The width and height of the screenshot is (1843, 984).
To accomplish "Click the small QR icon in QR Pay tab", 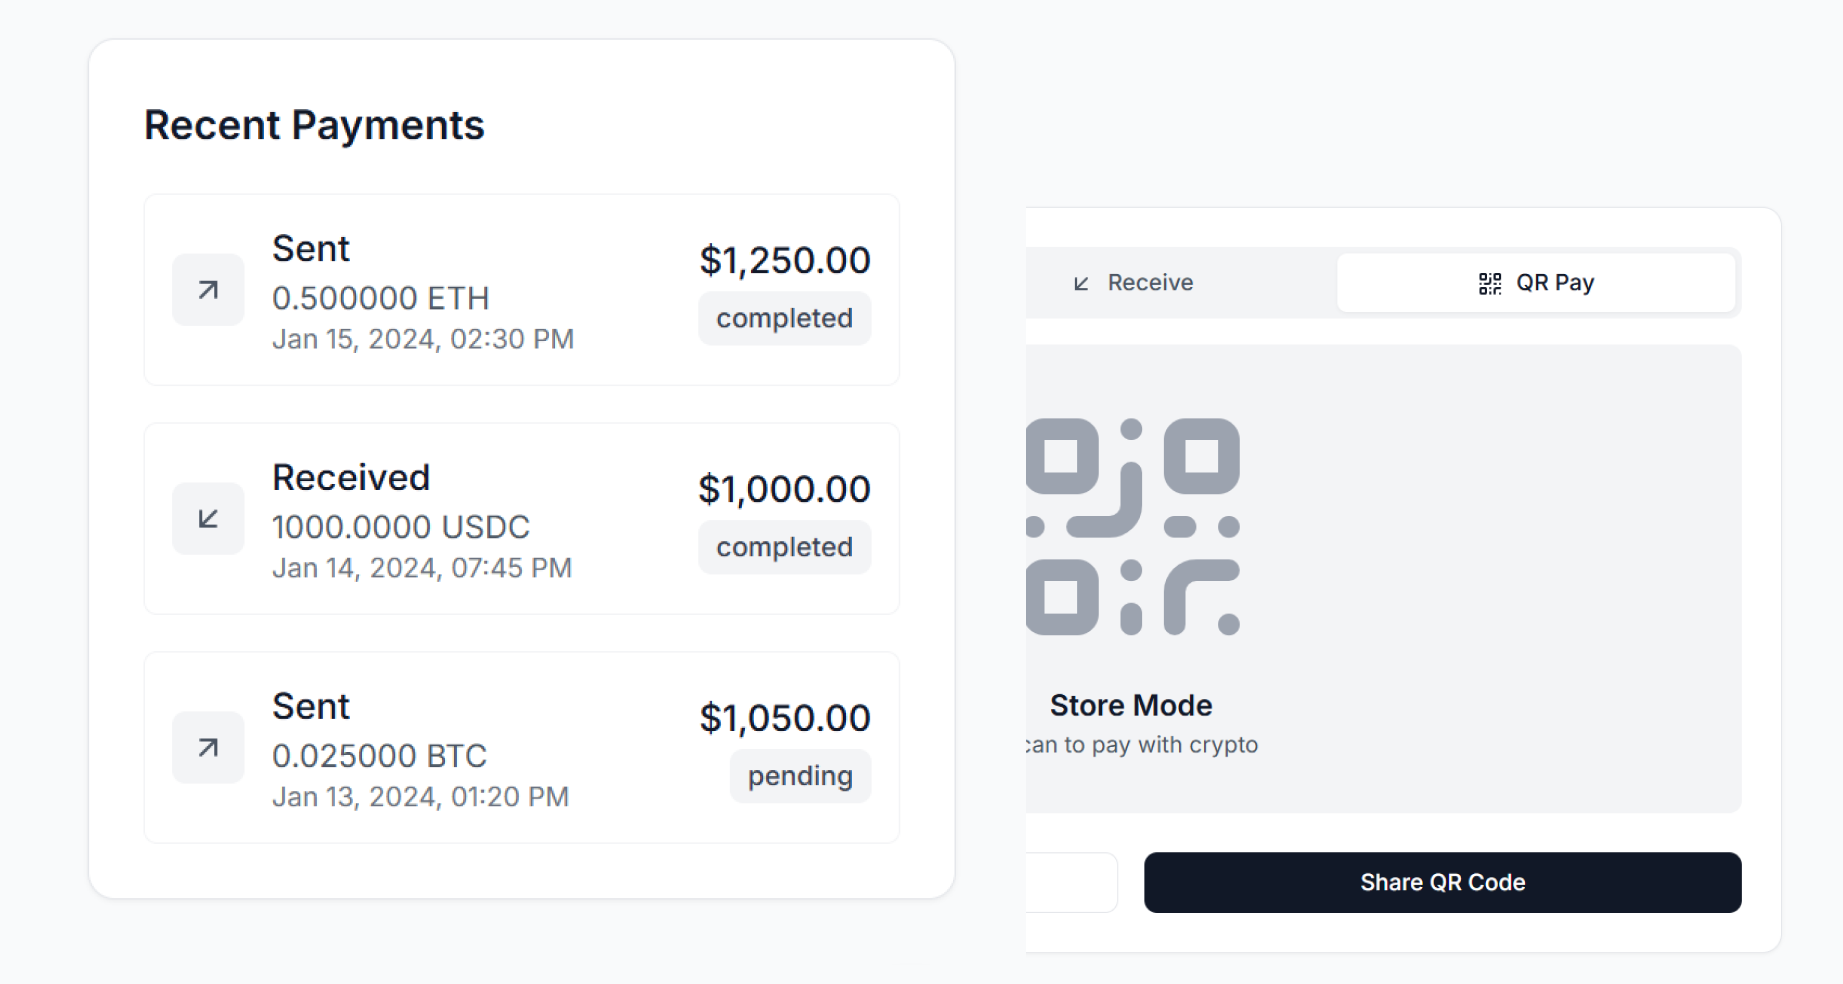I will click(x=1490, y=283).
